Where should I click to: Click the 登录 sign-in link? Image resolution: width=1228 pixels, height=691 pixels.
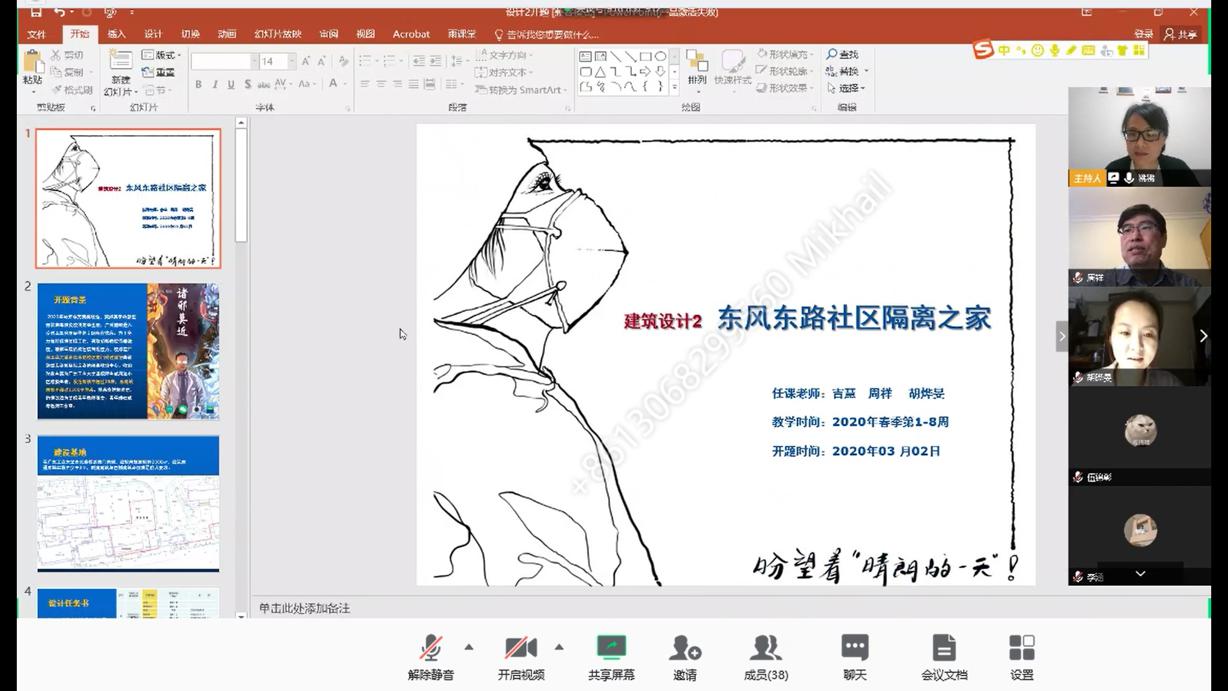(x=1144, y=34)
